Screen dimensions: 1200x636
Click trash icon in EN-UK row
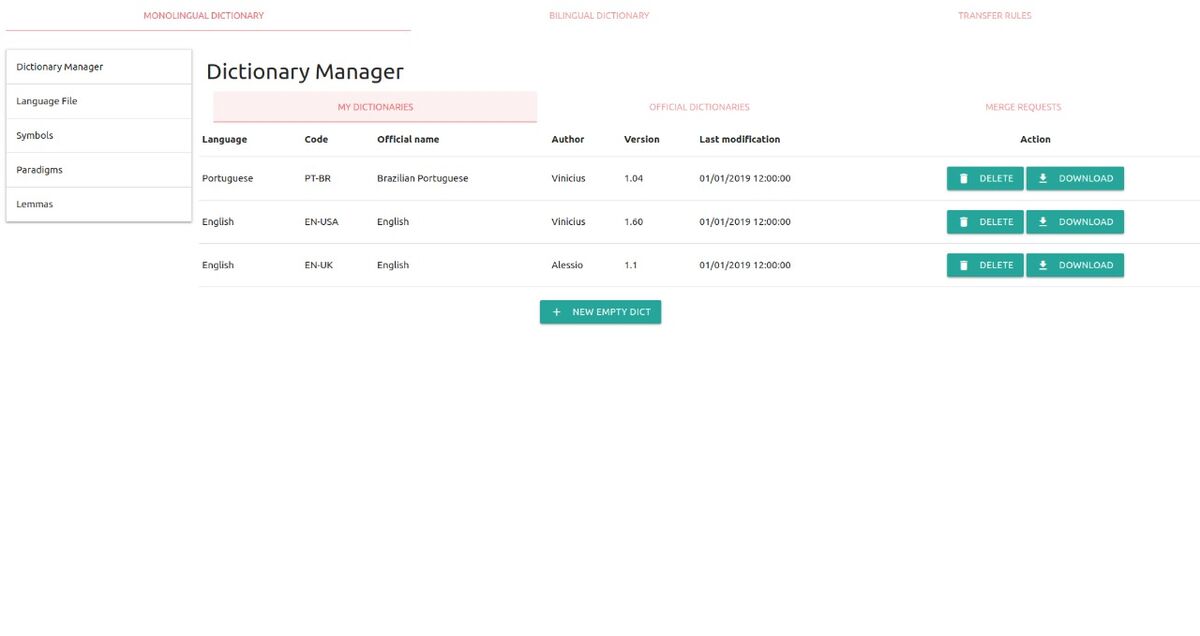click(x=964, y=265)
